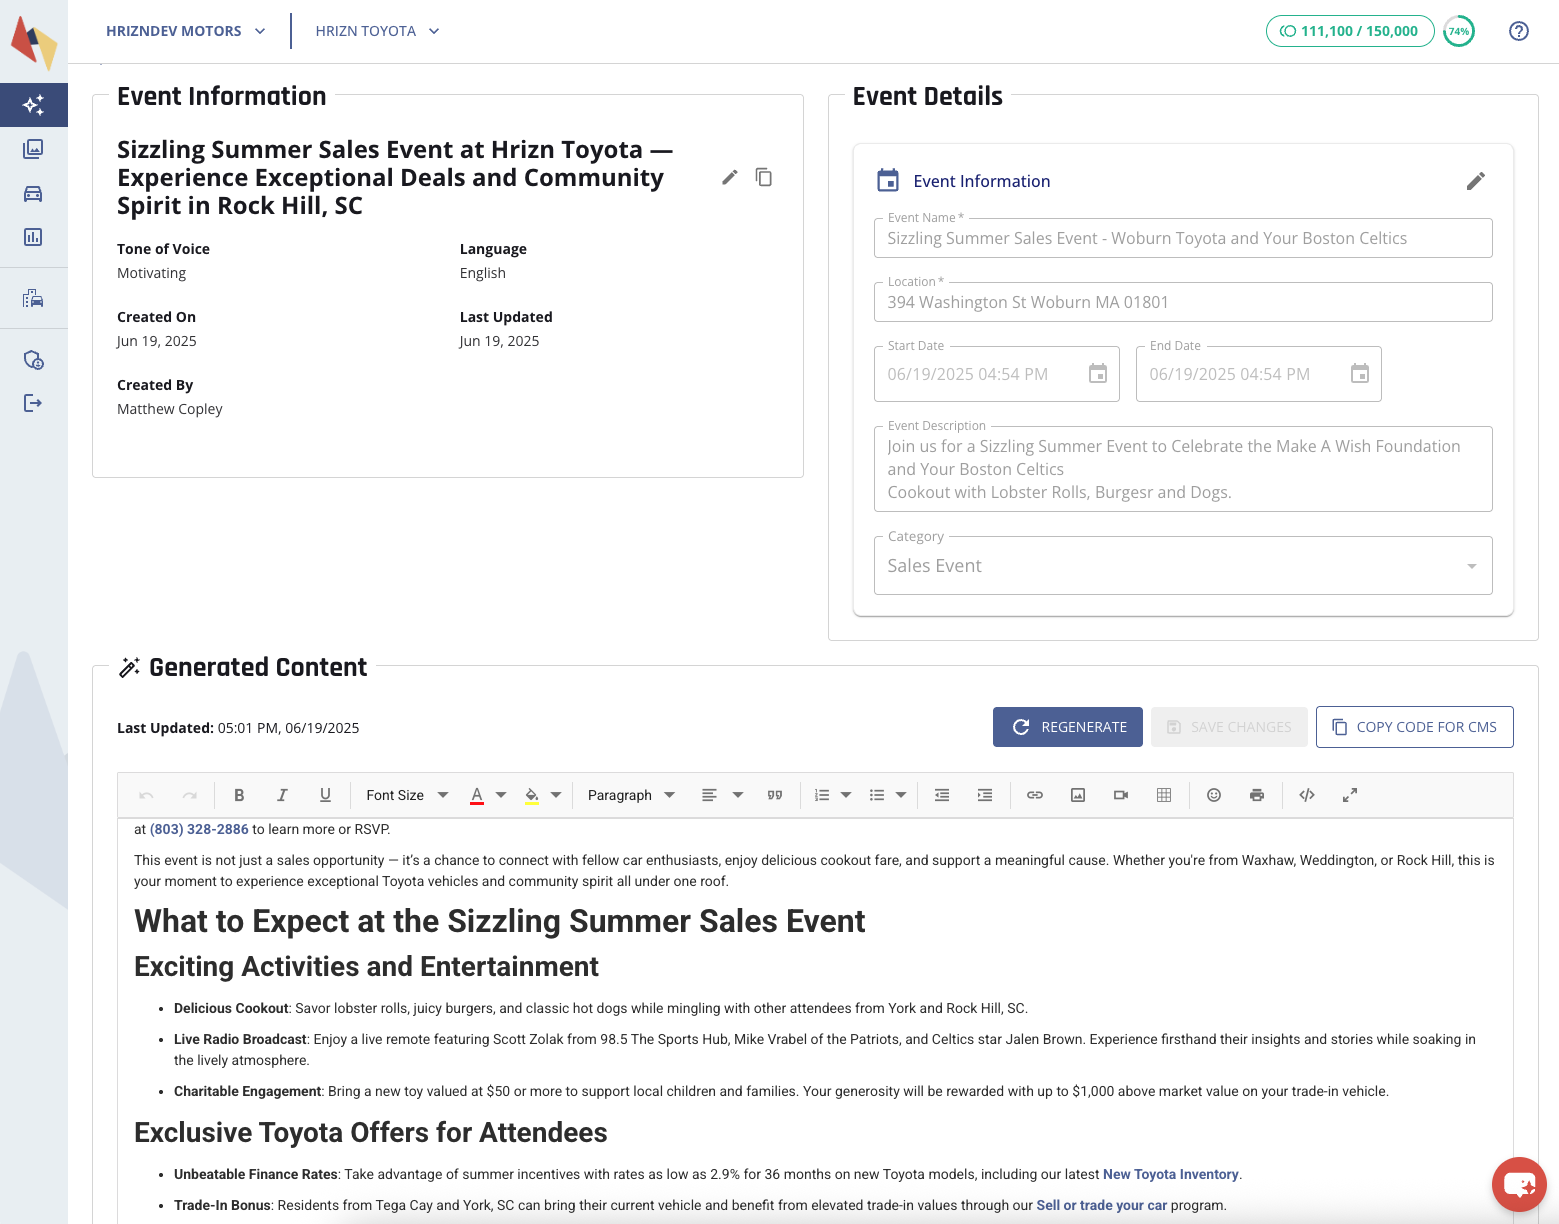The width and height of the screenshot is (1559, 1224).
Task: Click the Event Name input field
Action: point(1183,238)
